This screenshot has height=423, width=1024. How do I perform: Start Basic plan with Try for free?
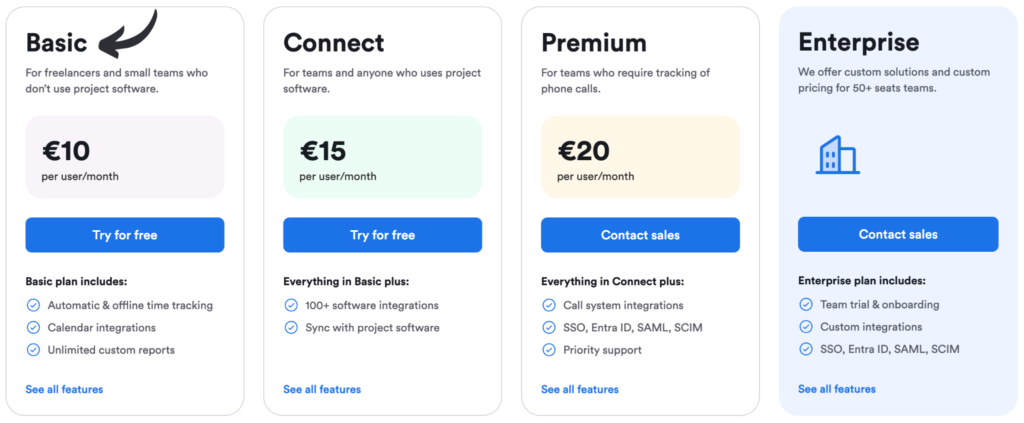[125, 235]
